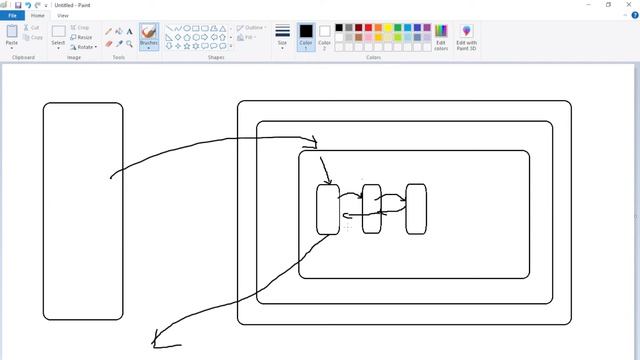Image resolution: width=640 pixels, height=360 pixels.
Task: Select the Oval shape
Action: coord(187,28)
